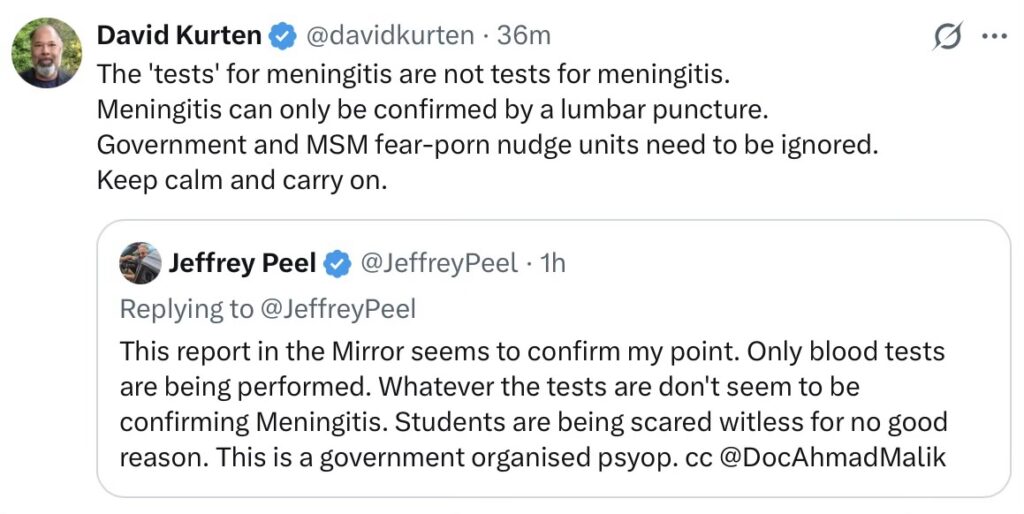Image resolution: width=1024 pixels, height=514 pixels.
Task: Click David Kurten's profile avatar
Action: 47,52
